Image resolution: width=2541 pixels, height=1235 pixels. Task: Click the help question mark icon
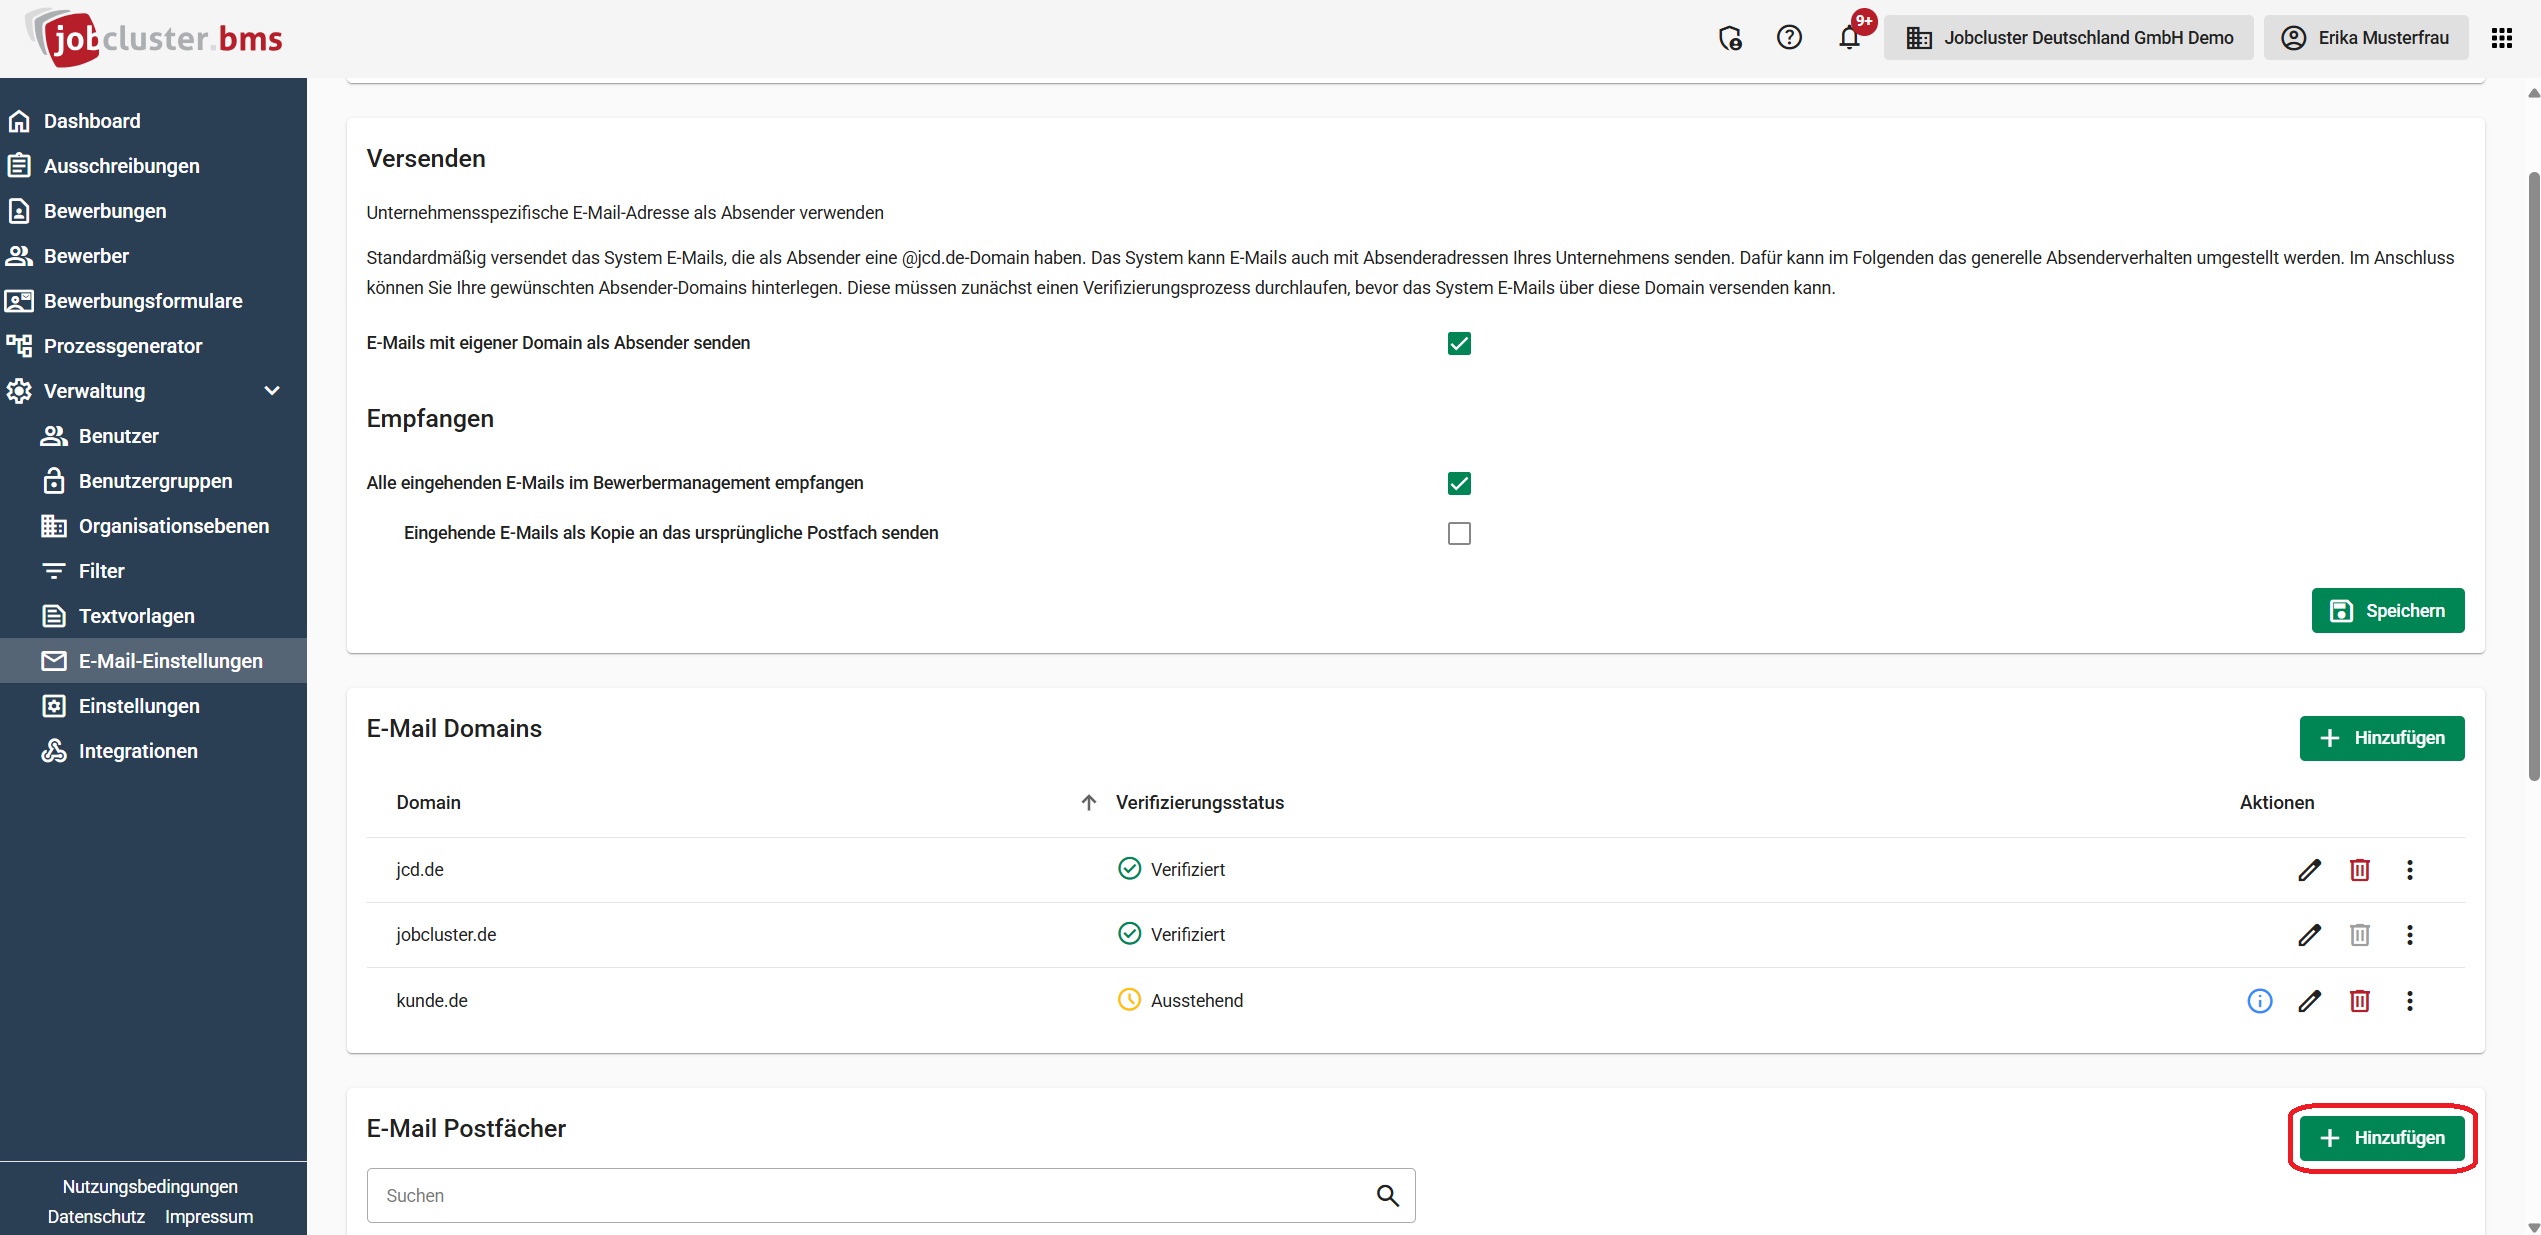pyautogui.click(x=1789, y=38)
